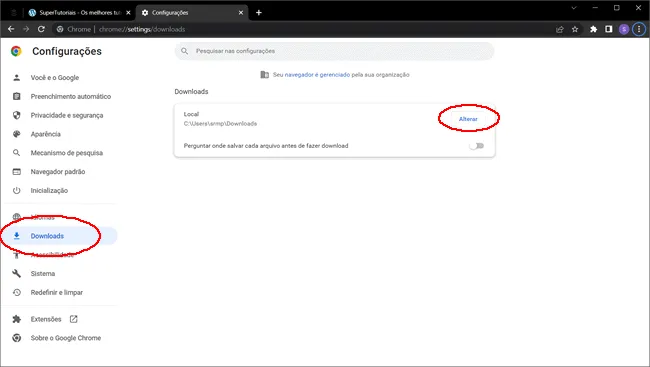Click the clipboard icon beside Preenchimento automático
The width and height of the screenshot is (650, 367).
(x=17, y=96)
